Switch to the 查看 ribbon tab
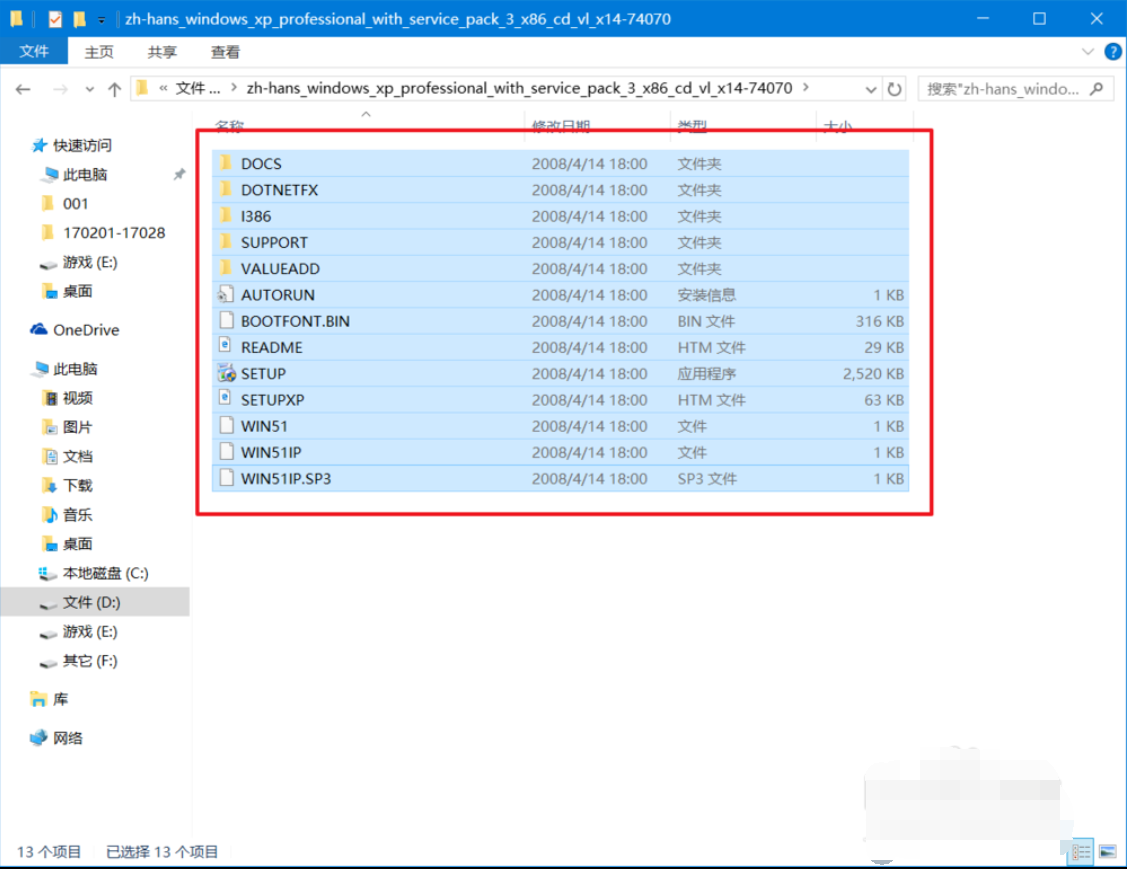Image resolution: width=1127 pixels, height=869 pixels. 225,52
